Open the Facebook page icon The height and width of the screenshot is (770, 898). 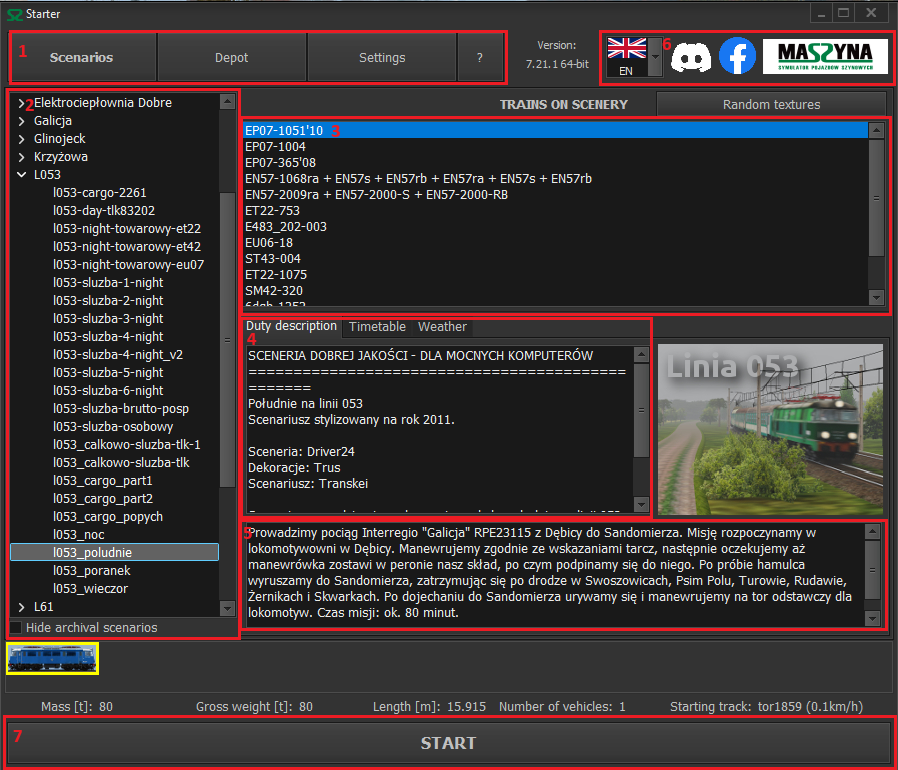(738, 57)
